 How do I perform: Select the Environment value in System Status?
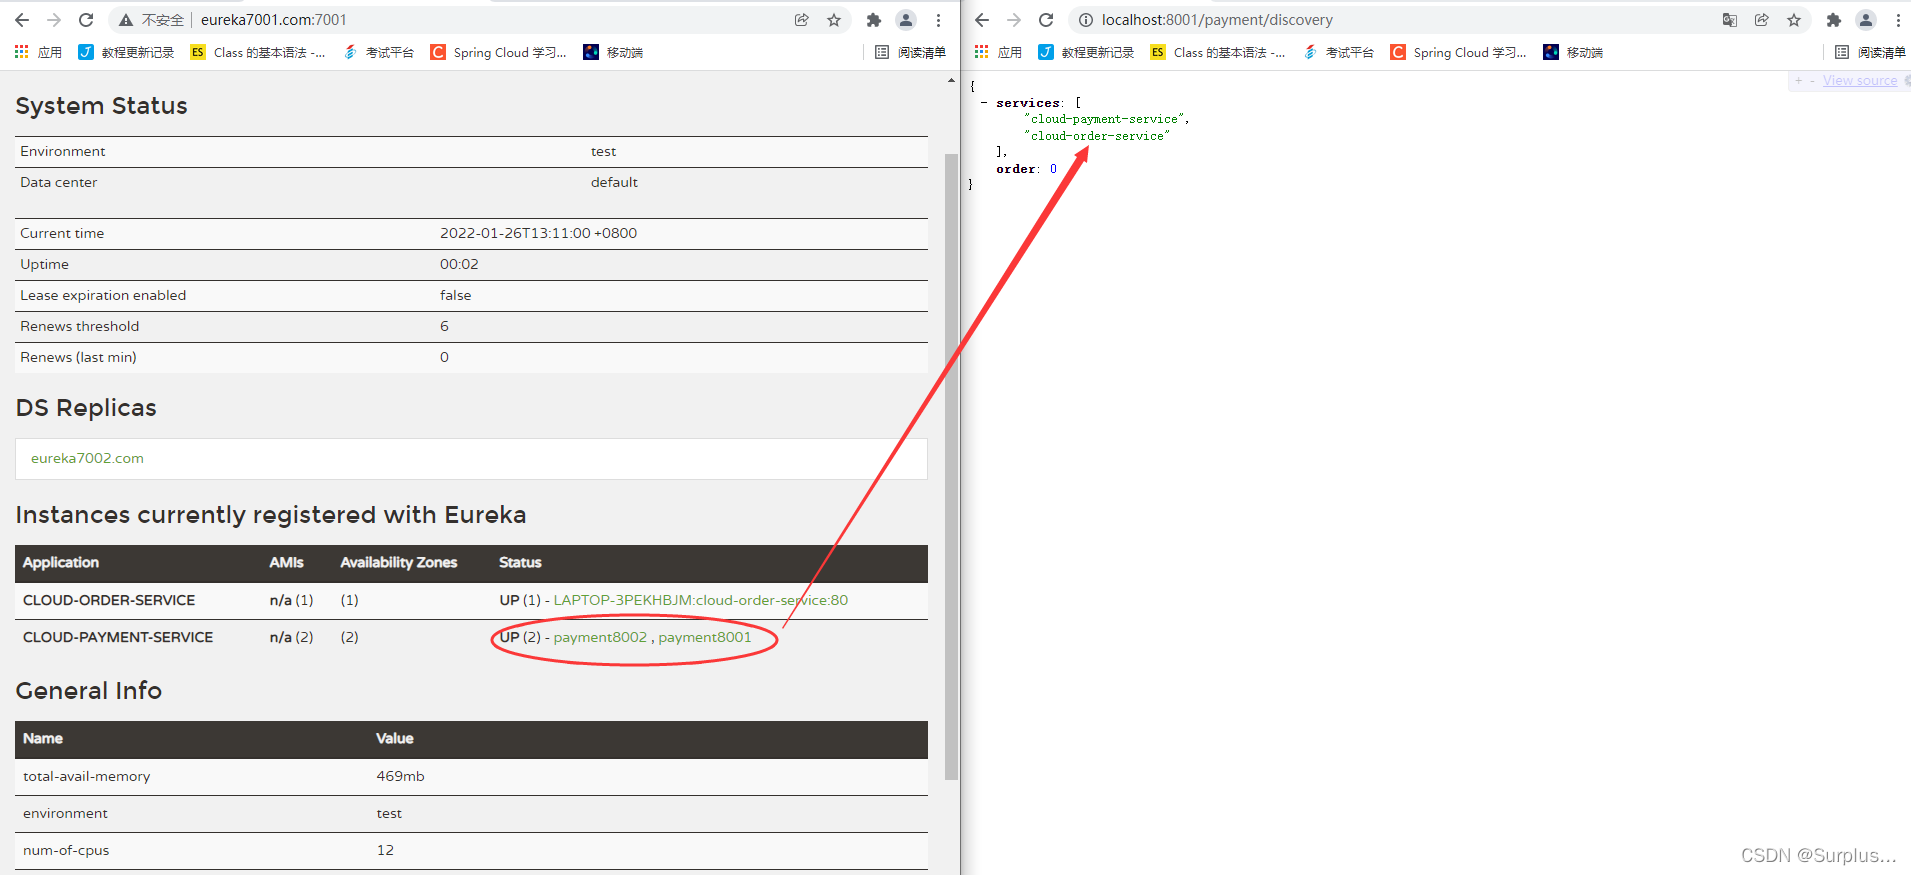pos(603,151)
